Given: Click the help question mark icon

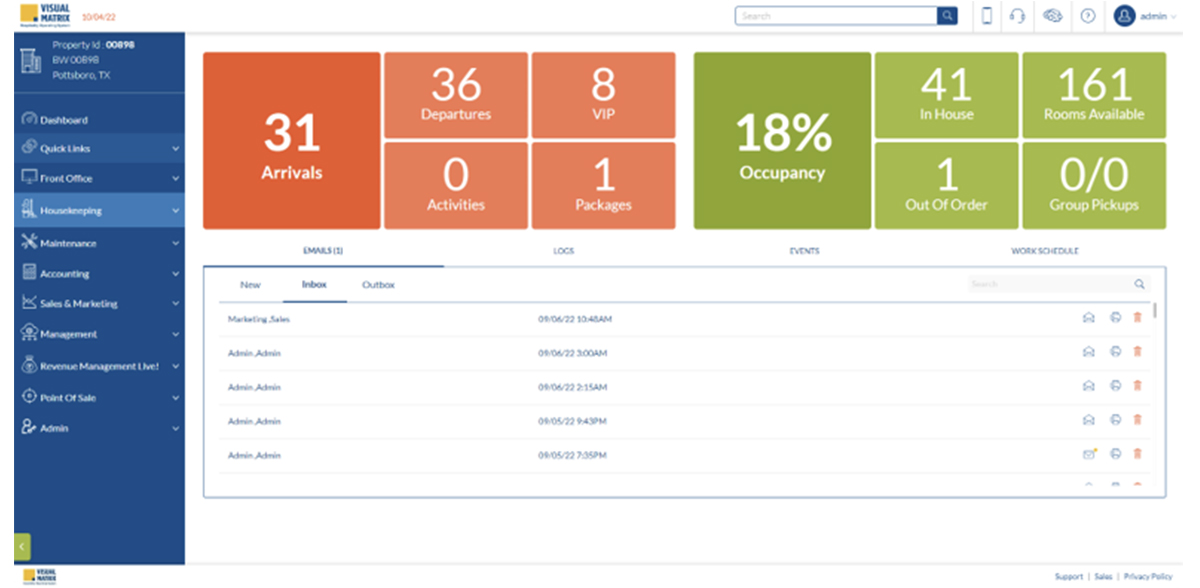Looking at the screenshot, I should click(1088, 16).
